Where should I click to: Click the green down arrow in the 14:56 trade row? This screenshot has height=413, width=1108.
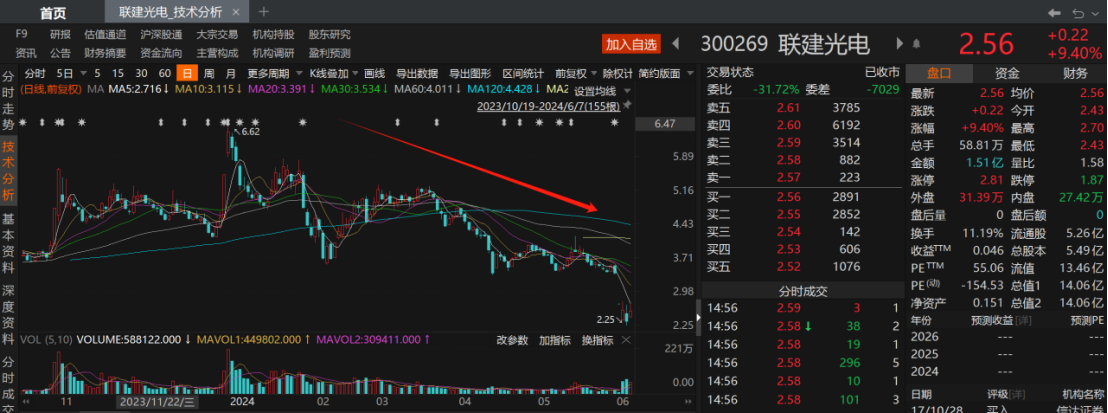(809, 326)
